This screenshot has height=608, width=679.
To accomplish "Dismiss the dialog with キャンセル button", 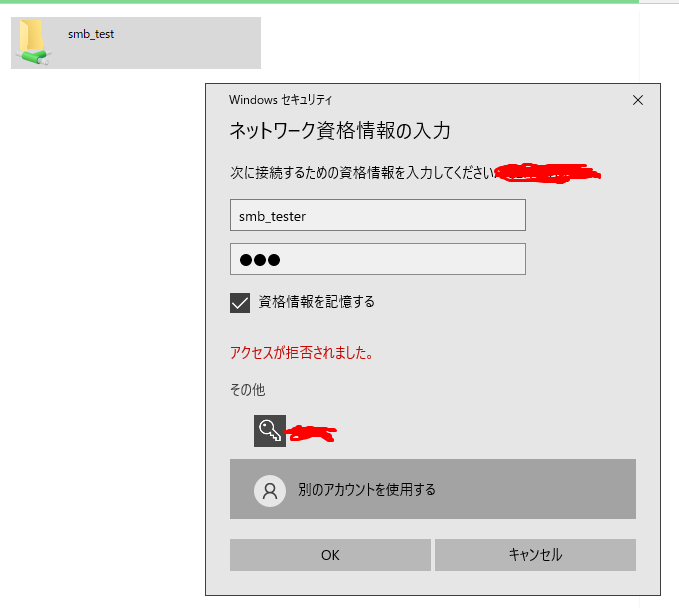I will pos(535,555).
